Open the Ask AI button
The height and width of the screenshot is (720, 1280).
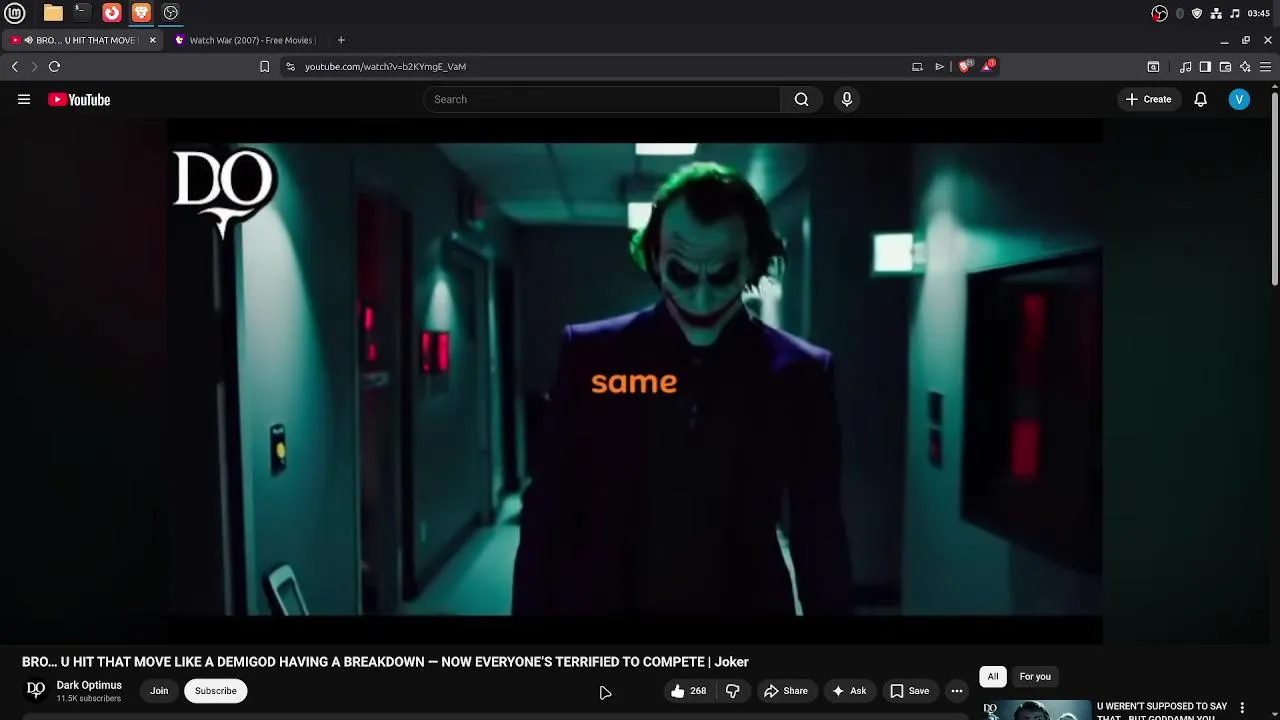(x=849, y=691)
